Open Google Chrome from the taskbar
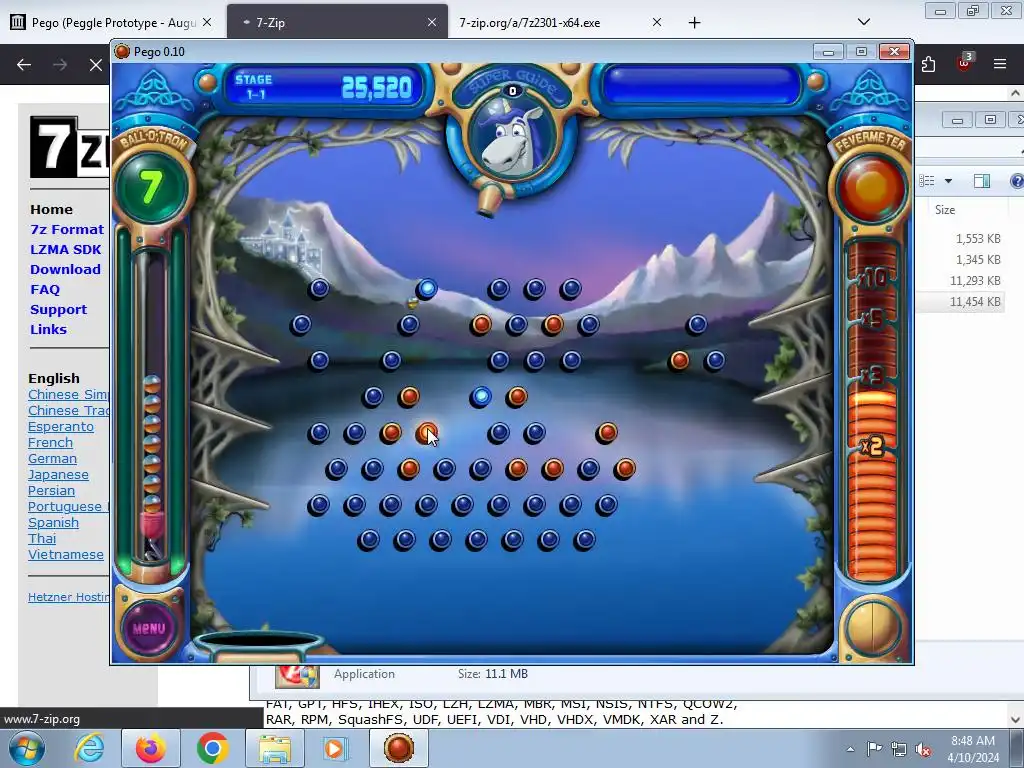Viewport: 1024px width, 768px height. [x=212, y=748]
